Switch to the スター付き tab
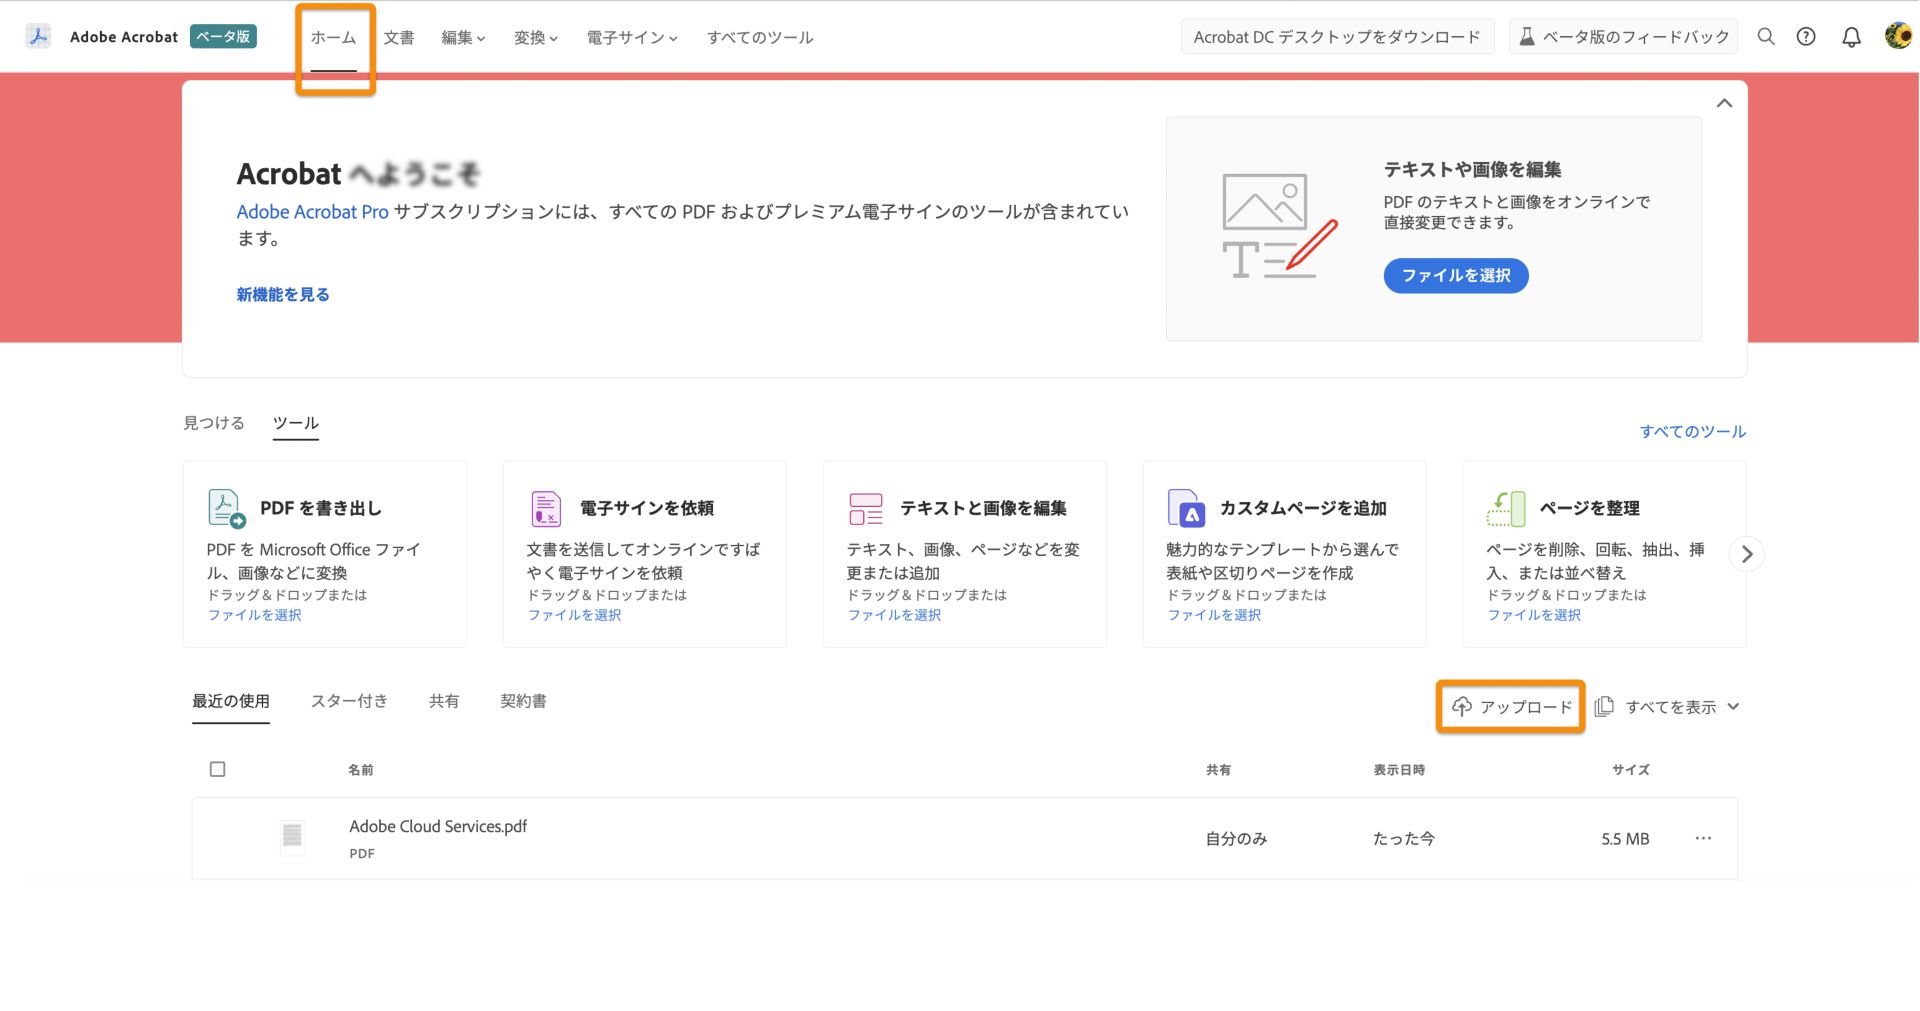The height and width of the screenshot is (1011, 1920). (349, 701)
